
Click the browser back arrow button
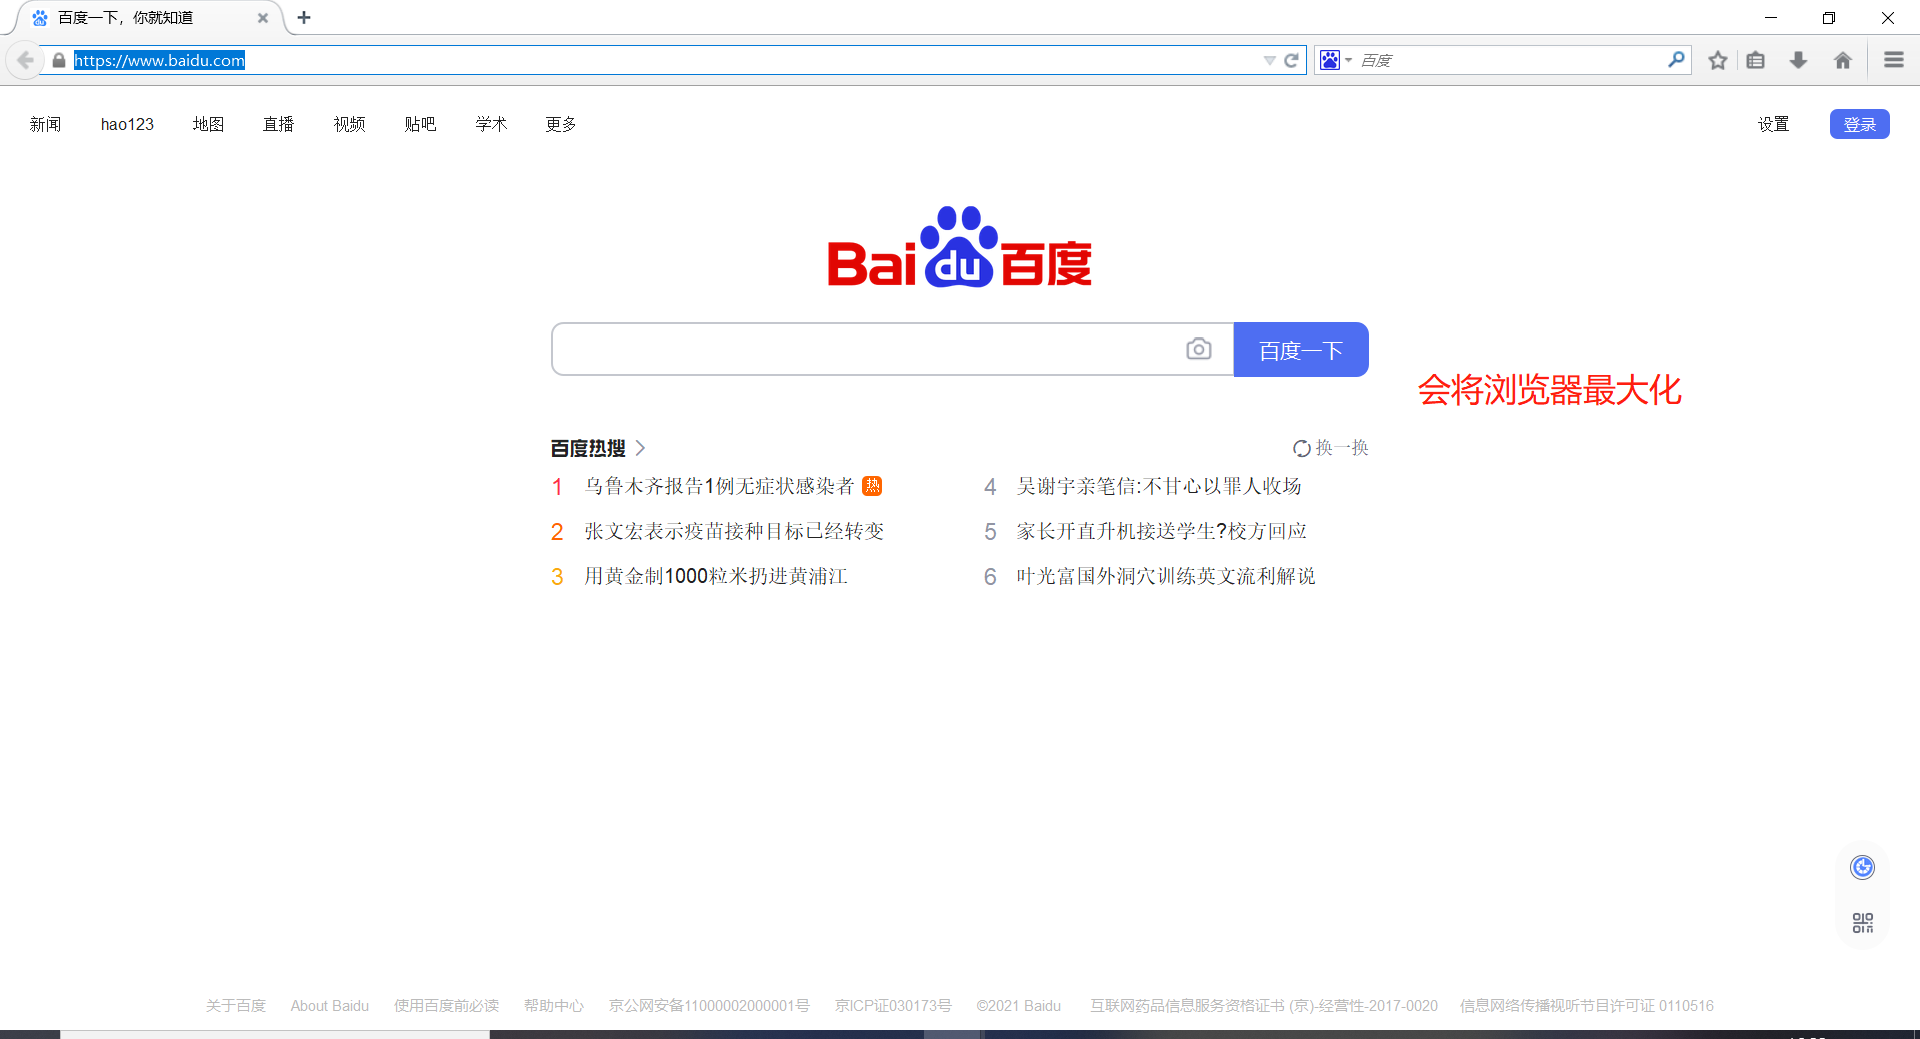pos(25,60)
